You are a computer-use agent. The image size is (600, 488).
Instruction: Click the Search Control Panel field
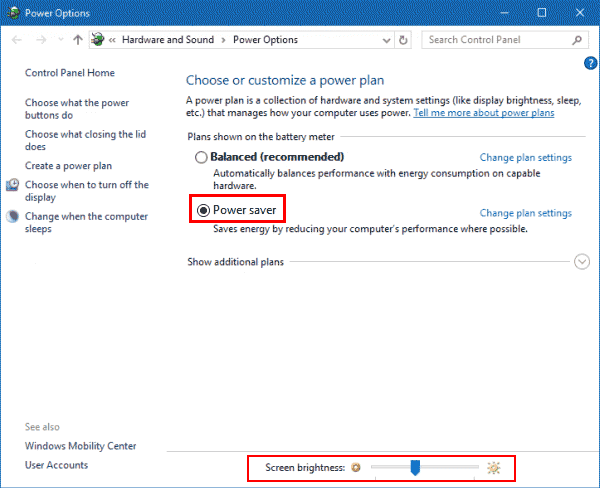(x=505, y=39)
